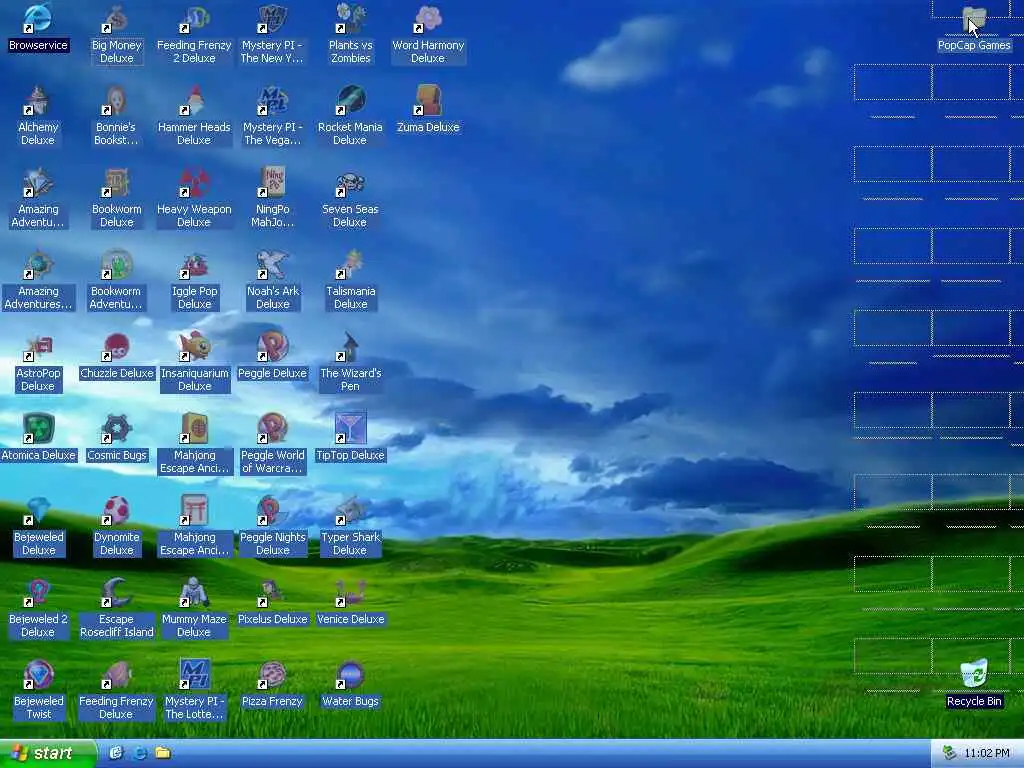Open the folder icon in Quick Launch
The width and height of the screenshot is (1024, 768).
163,753
